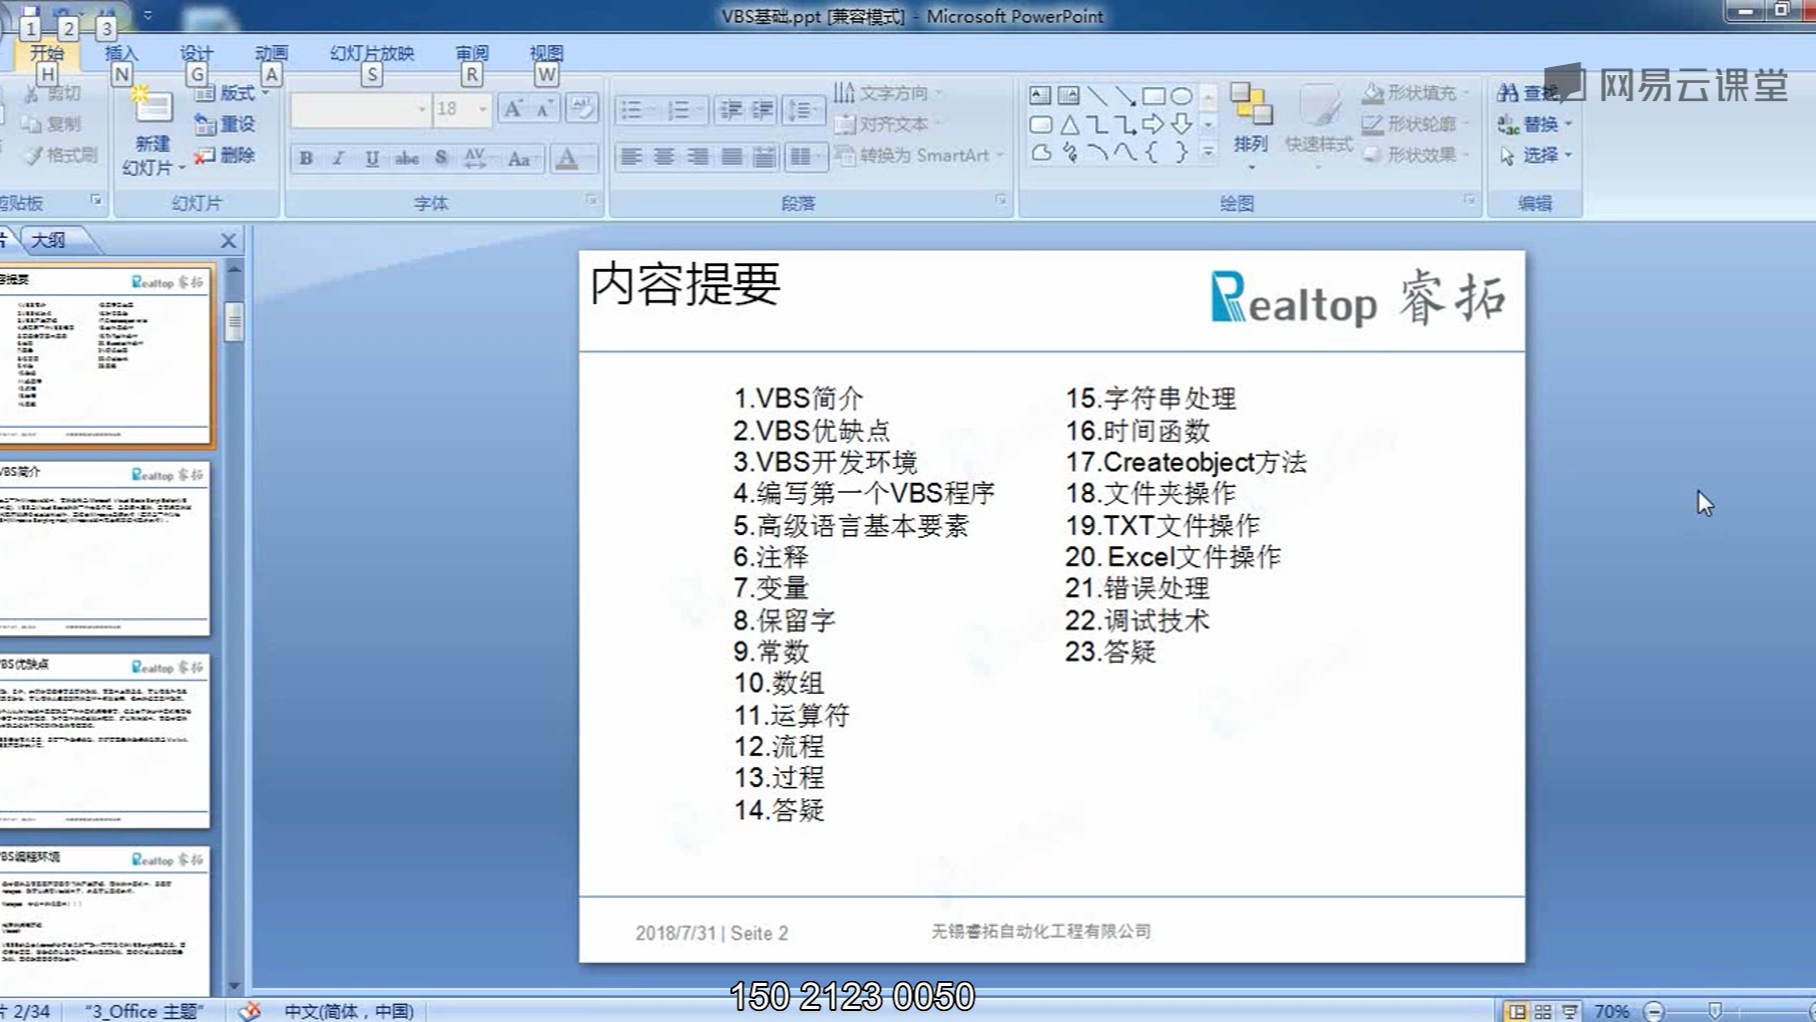Switch to slide sorter view icon

click(1543, 1011)
